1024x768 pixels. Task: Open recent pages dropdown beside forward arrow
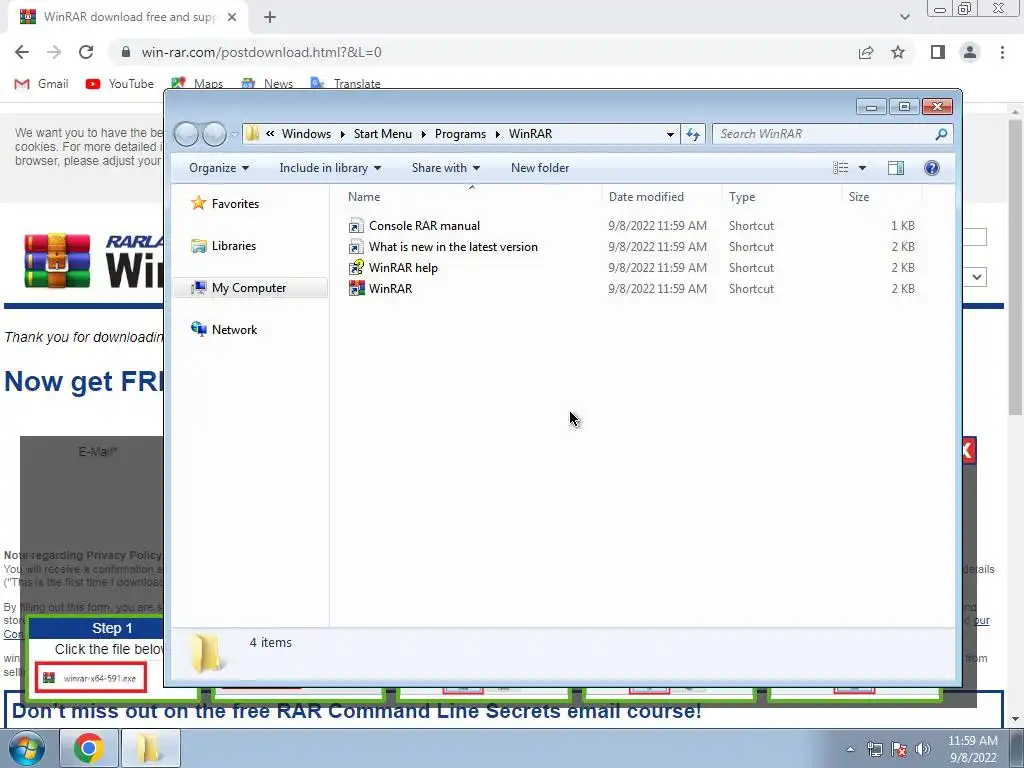coord(234,135)
